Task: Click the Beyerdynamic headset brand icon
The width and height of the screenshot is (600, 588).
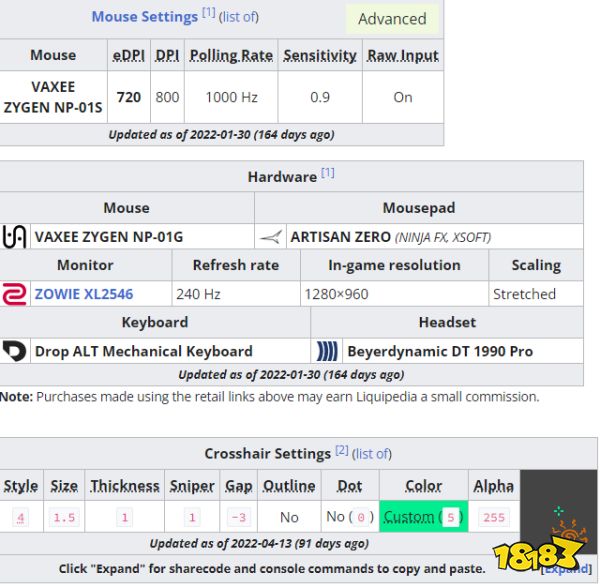Action: pos(327,351)
